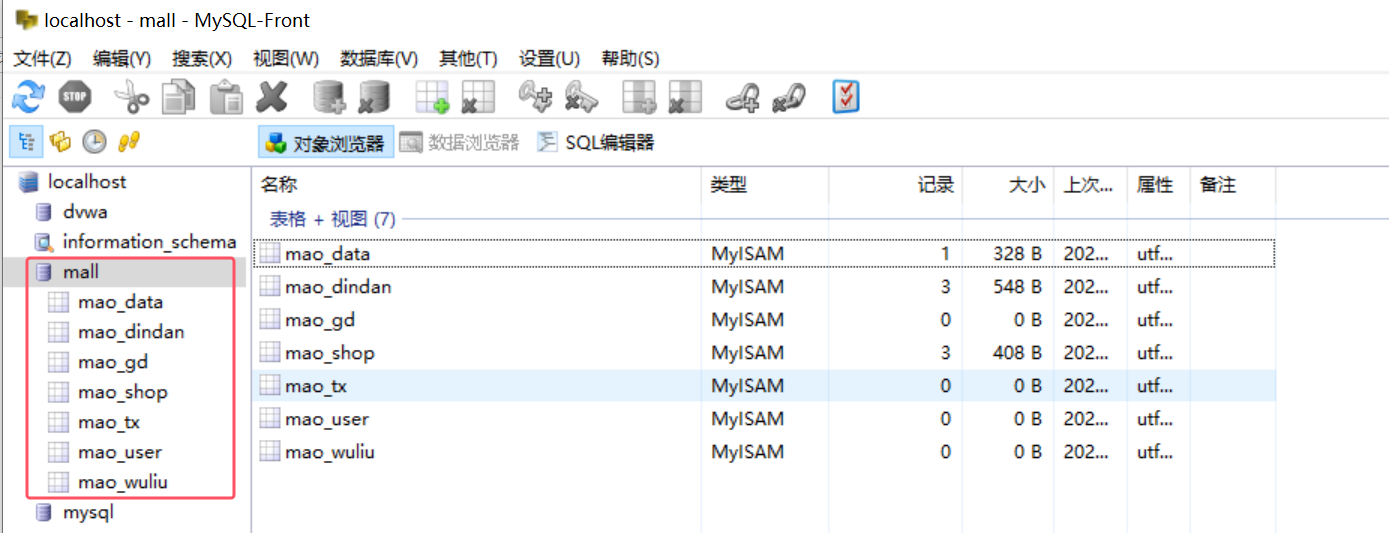Click the blue refresh arrows icon
Image resolution: width=1389 pixels, height=533 pixels.
point(28,97)
